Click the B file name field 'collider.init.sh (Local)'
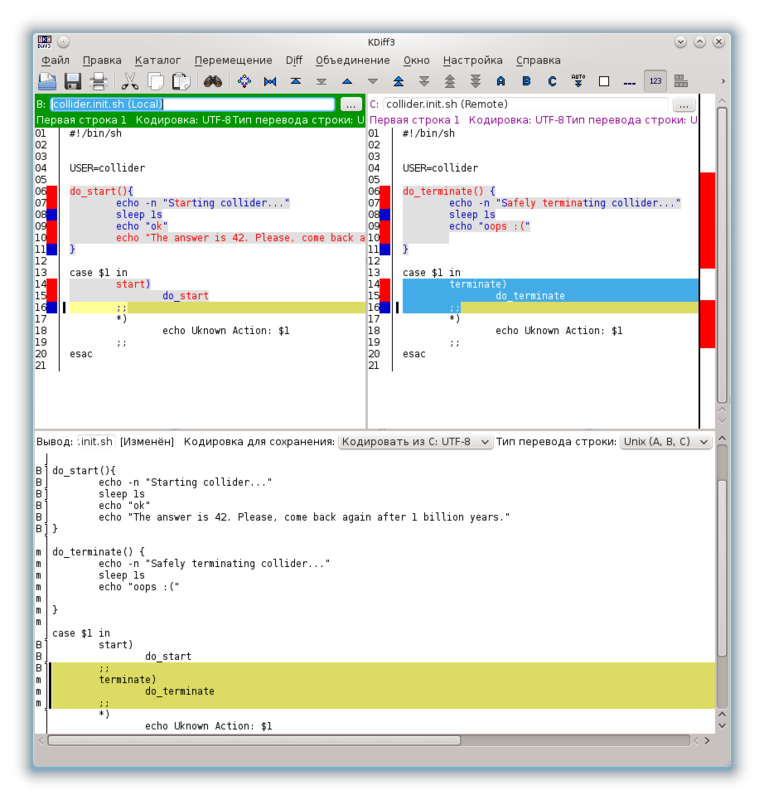 192,105
